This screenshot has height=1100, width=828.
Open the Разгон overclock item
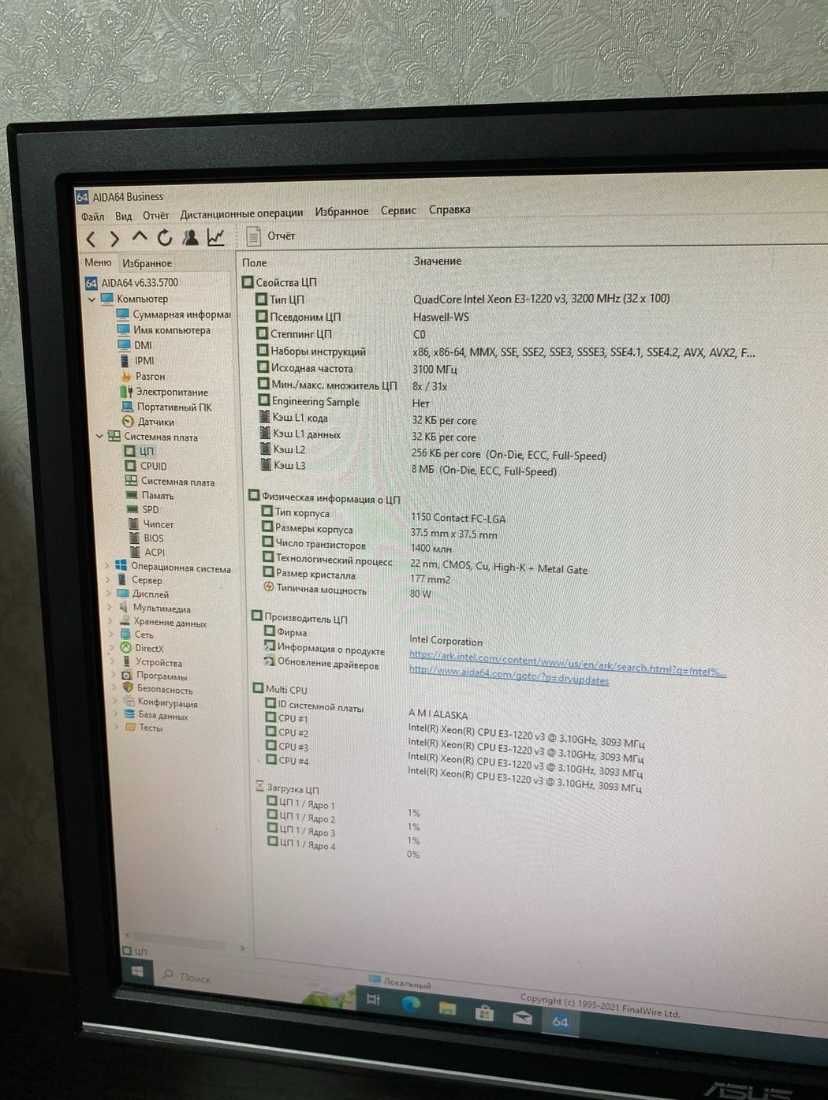click(x=142, y=376)
